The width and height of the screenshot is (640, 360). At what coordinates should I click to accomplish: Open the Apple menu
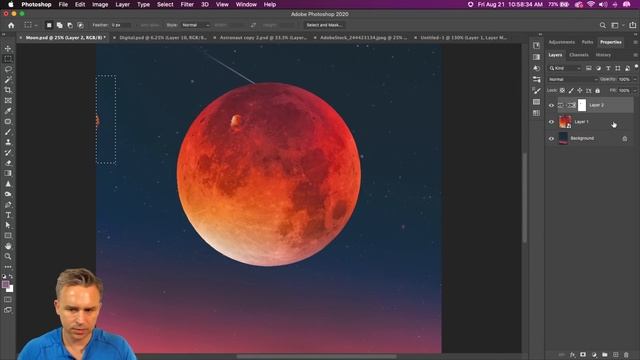tap(11, 4)
